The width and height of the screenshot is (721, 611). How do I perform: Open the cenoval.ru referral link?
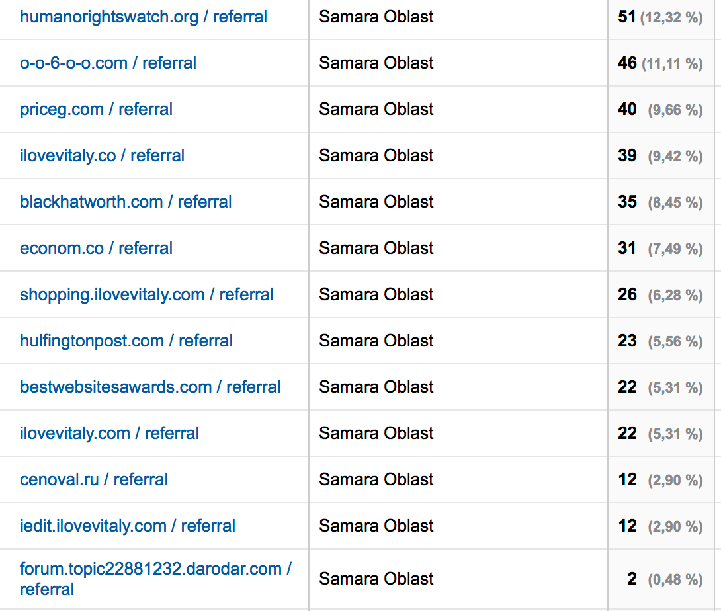(x=94, y=479)
